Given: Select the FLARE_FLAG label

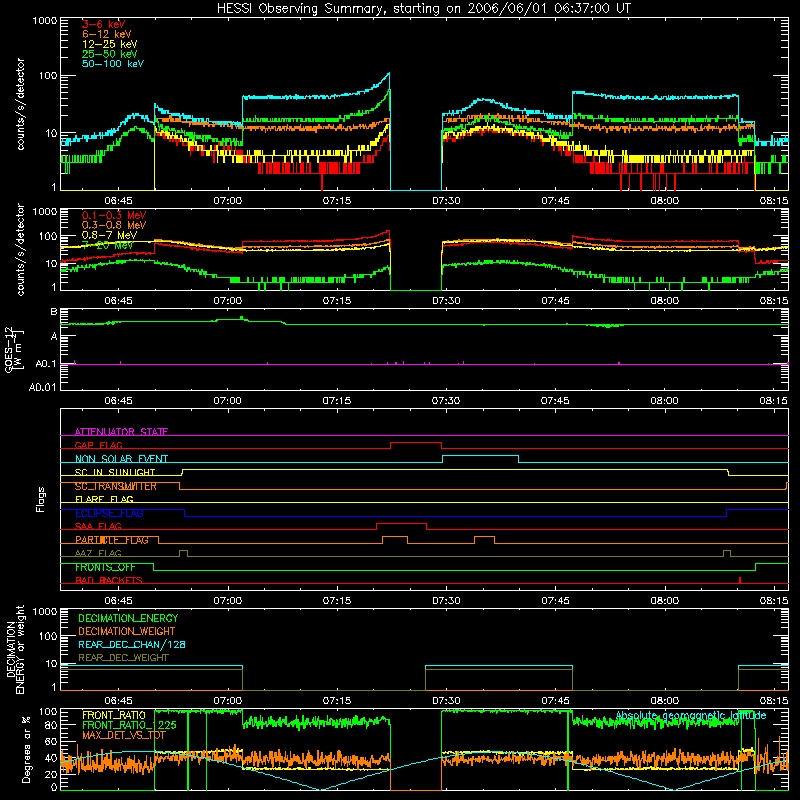Looking at the screenshot, I should [104, 499].
